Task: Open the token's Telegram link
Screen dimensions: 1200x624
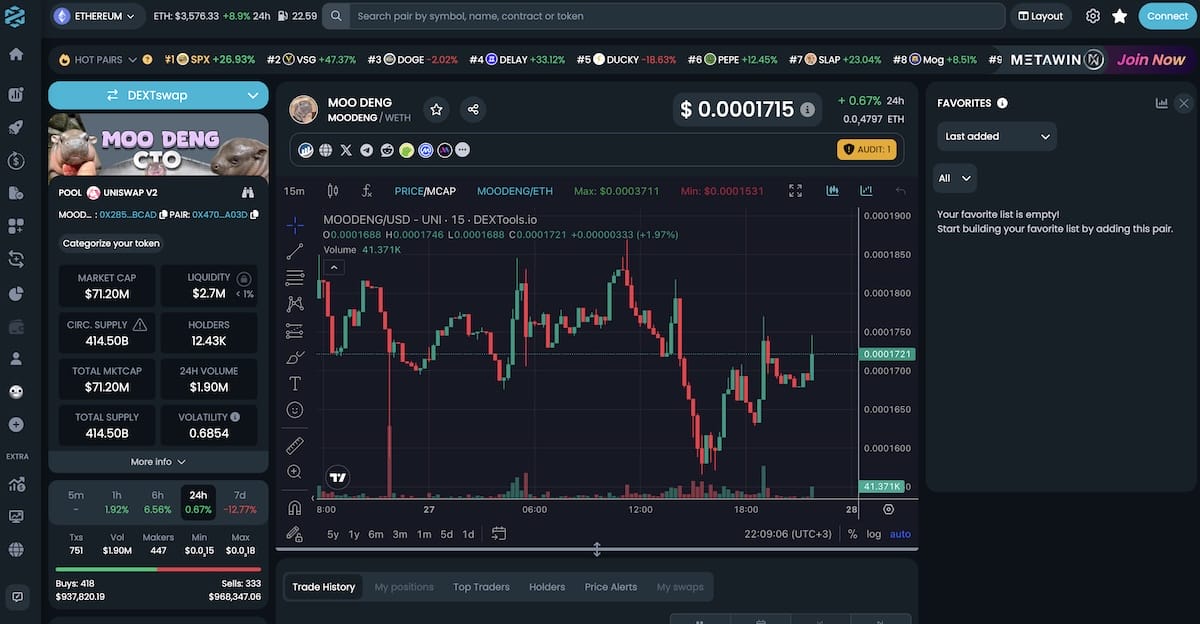Action: 366,150
